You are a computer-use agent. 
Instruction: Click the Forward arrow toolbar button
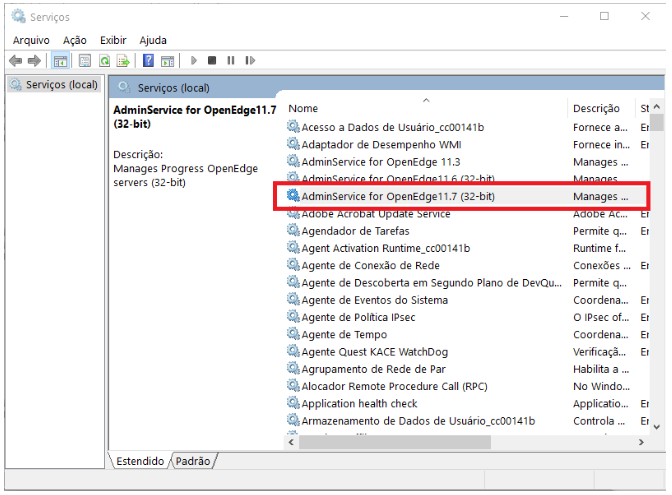coord(34,61)
